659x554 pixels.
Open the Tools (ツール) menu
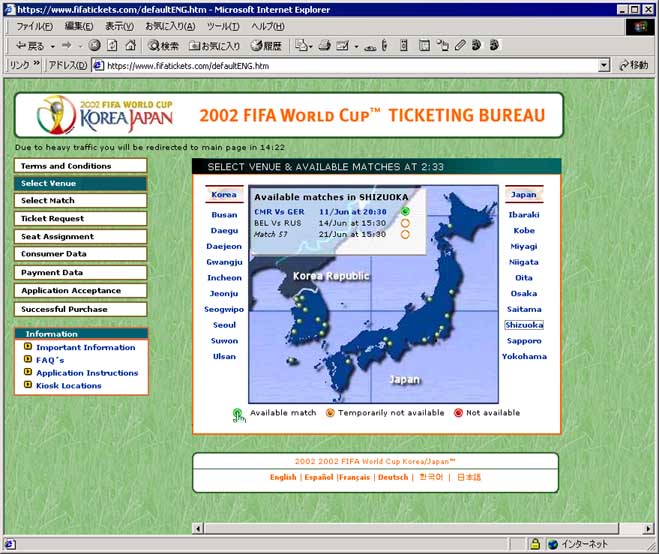[x=223, y=26]
